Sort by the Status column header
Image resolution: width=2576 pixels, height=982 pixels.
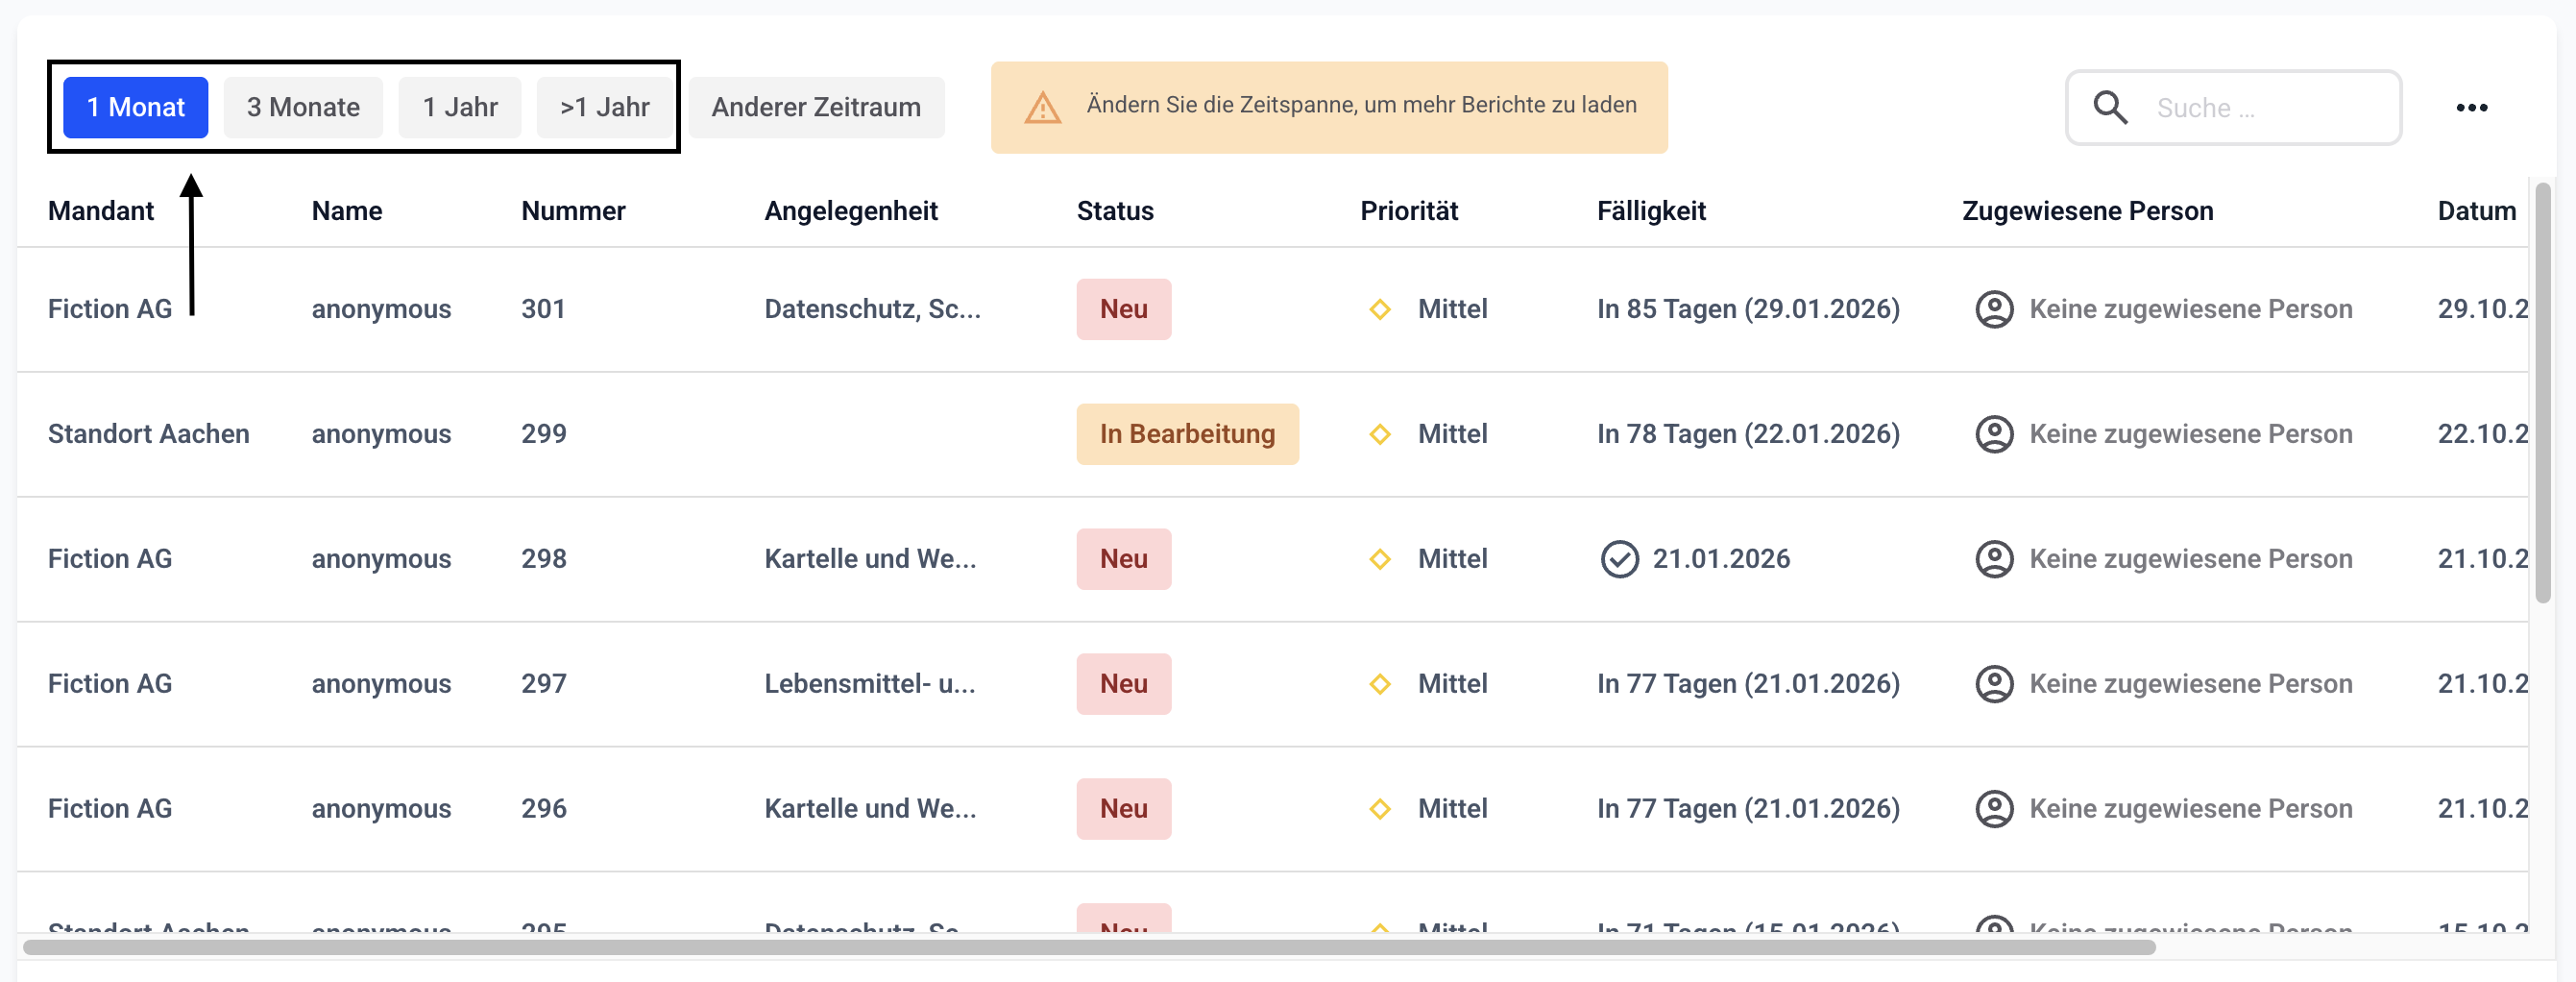coord(1114,211)
